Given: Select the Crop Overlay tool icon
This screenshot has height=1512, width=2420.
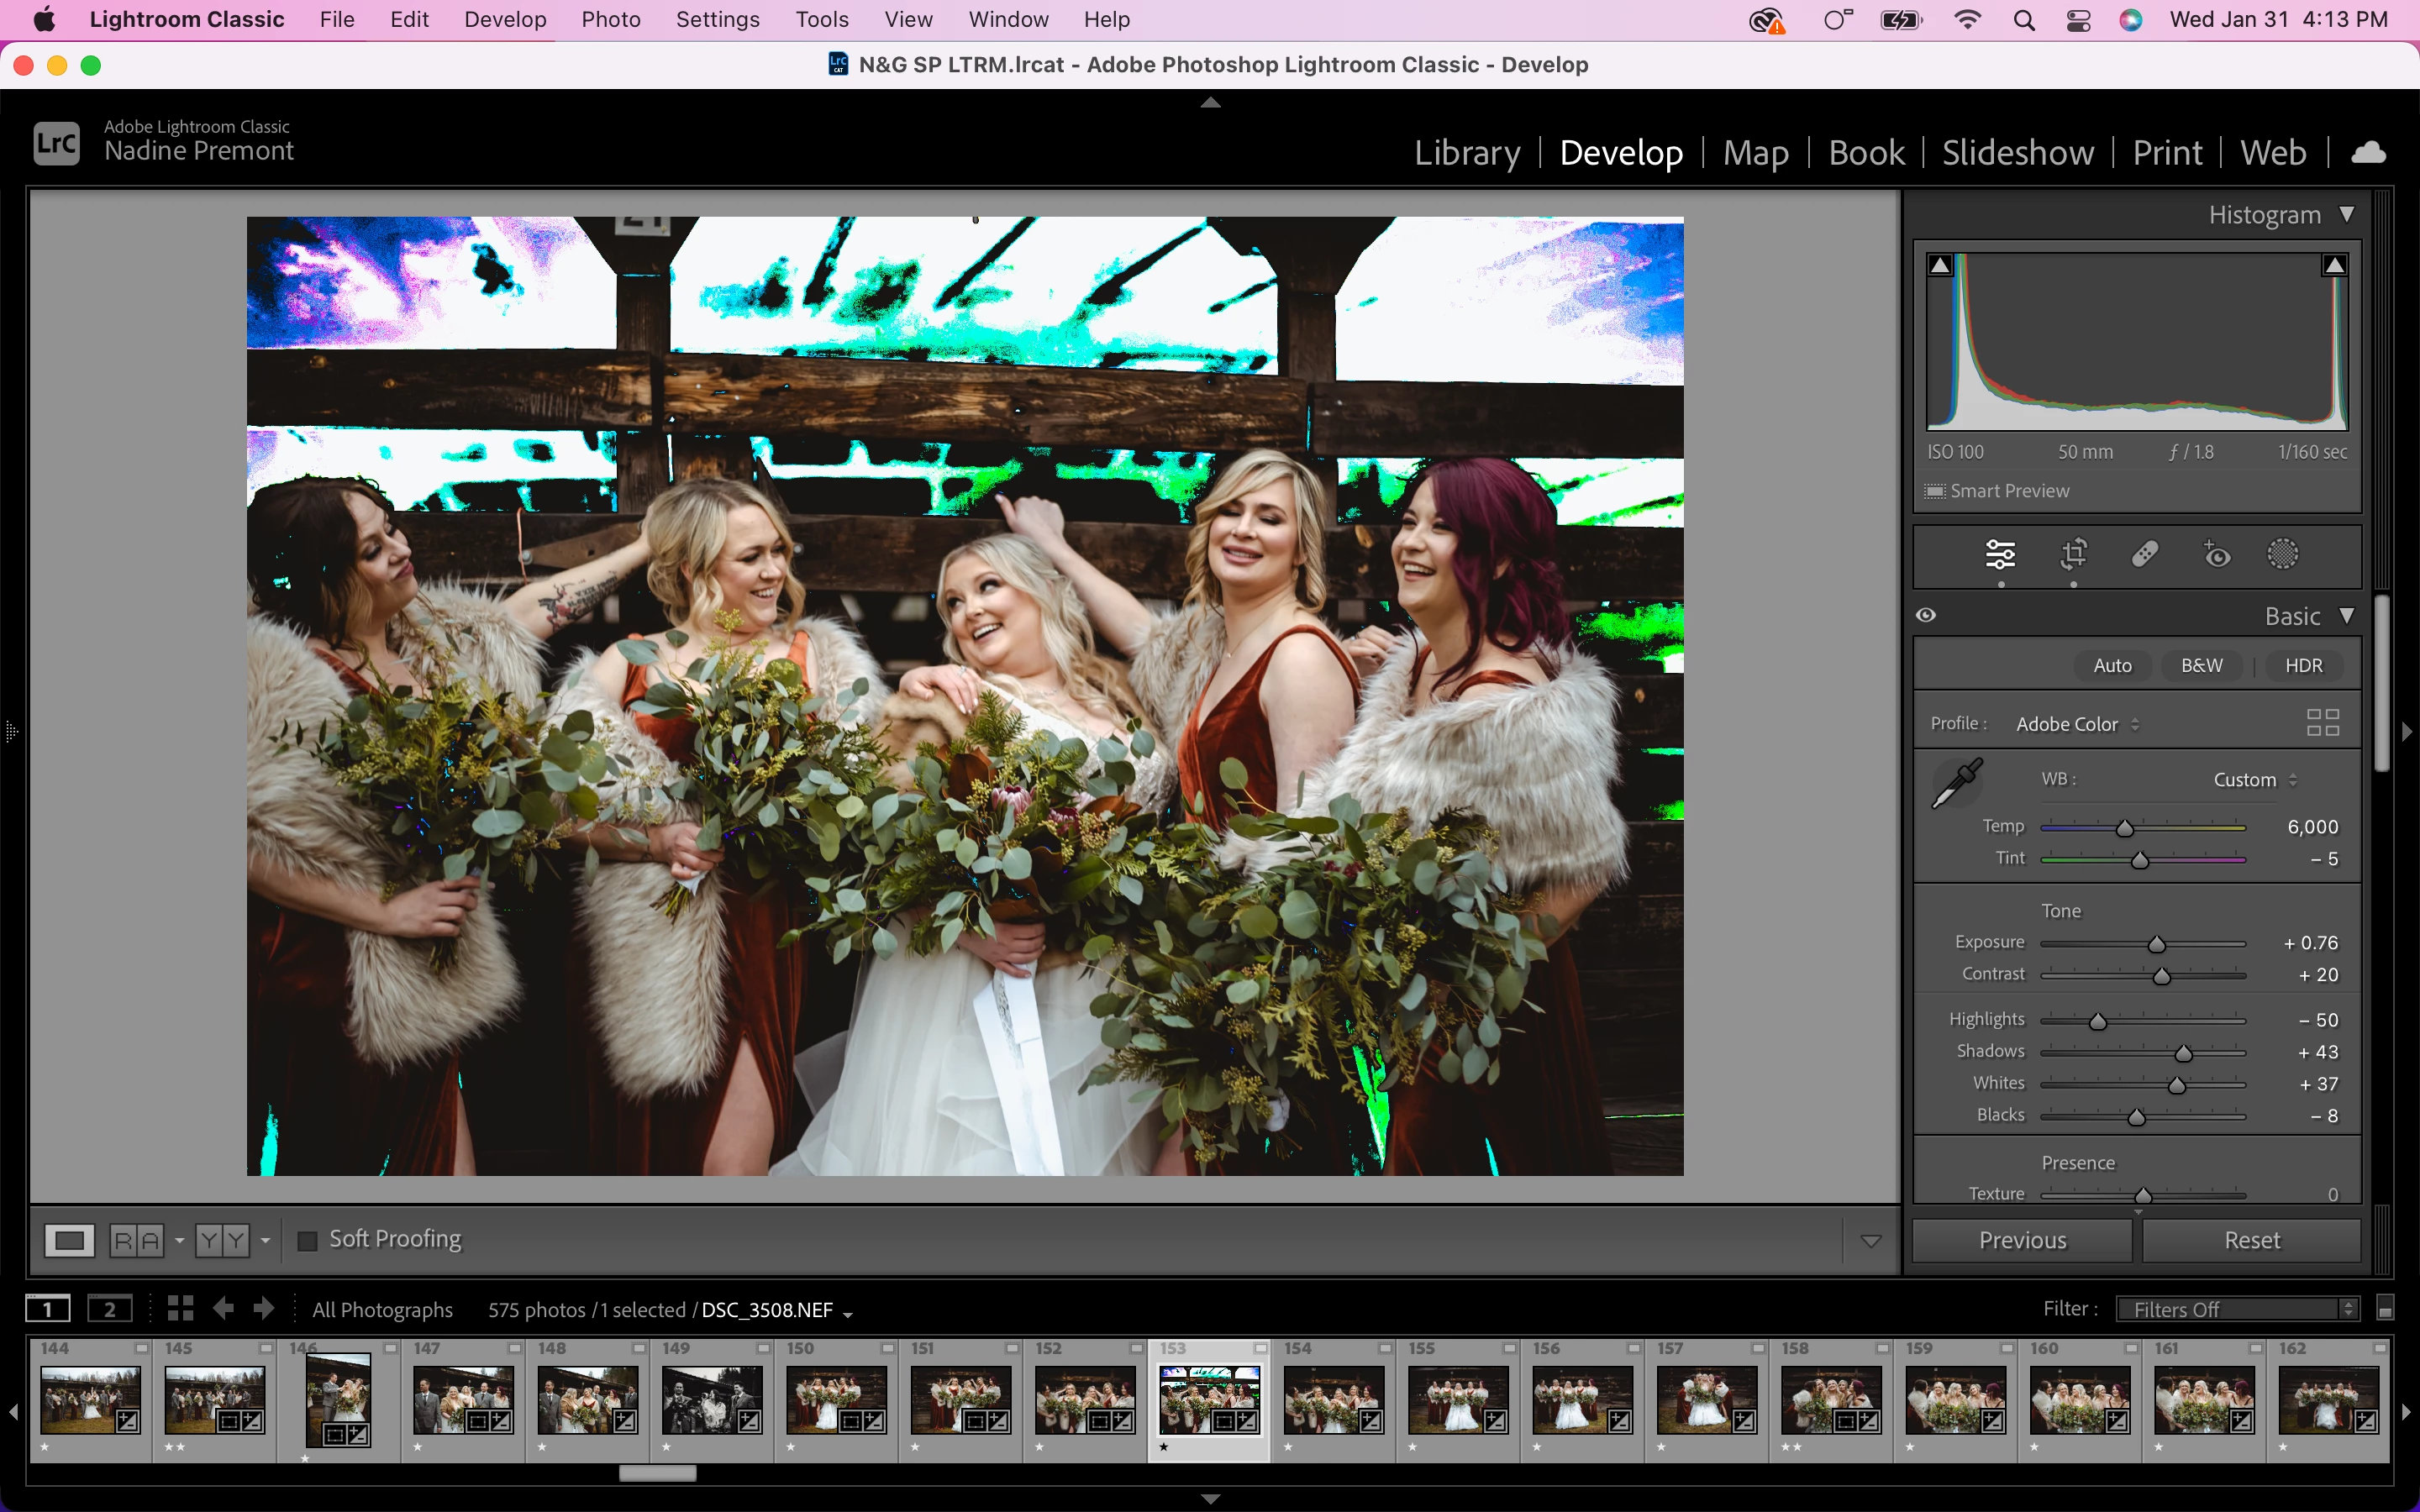Looking at the screenshot, I should (2074, 554).
